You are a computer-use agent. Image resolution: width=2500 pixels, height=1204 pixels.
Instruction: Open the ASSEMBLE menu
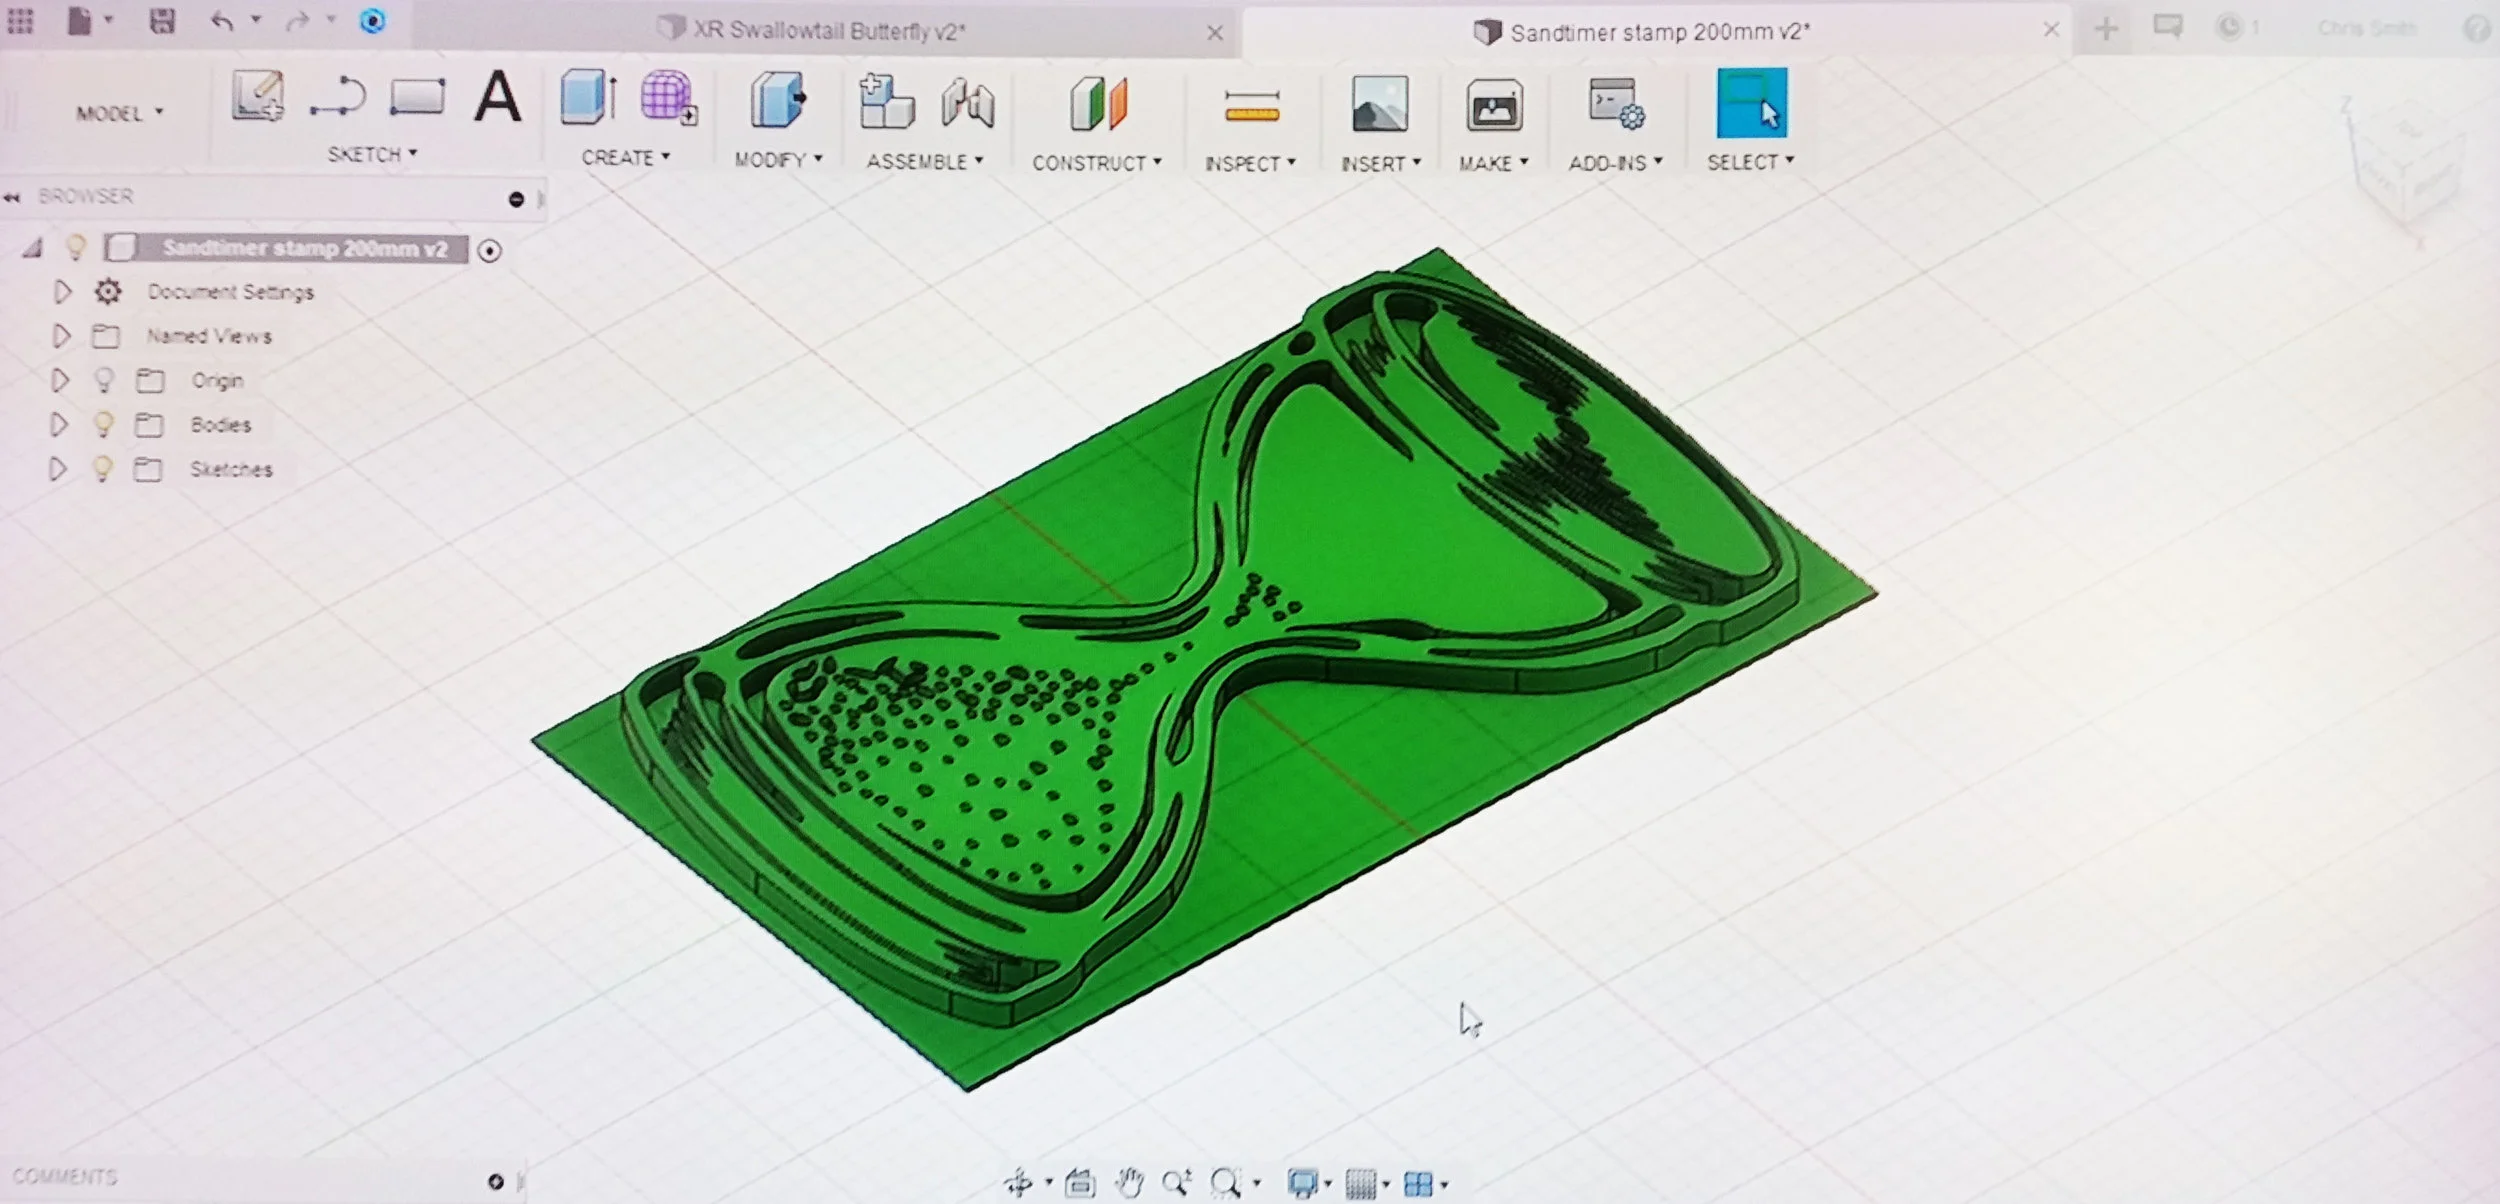[925, 161]
